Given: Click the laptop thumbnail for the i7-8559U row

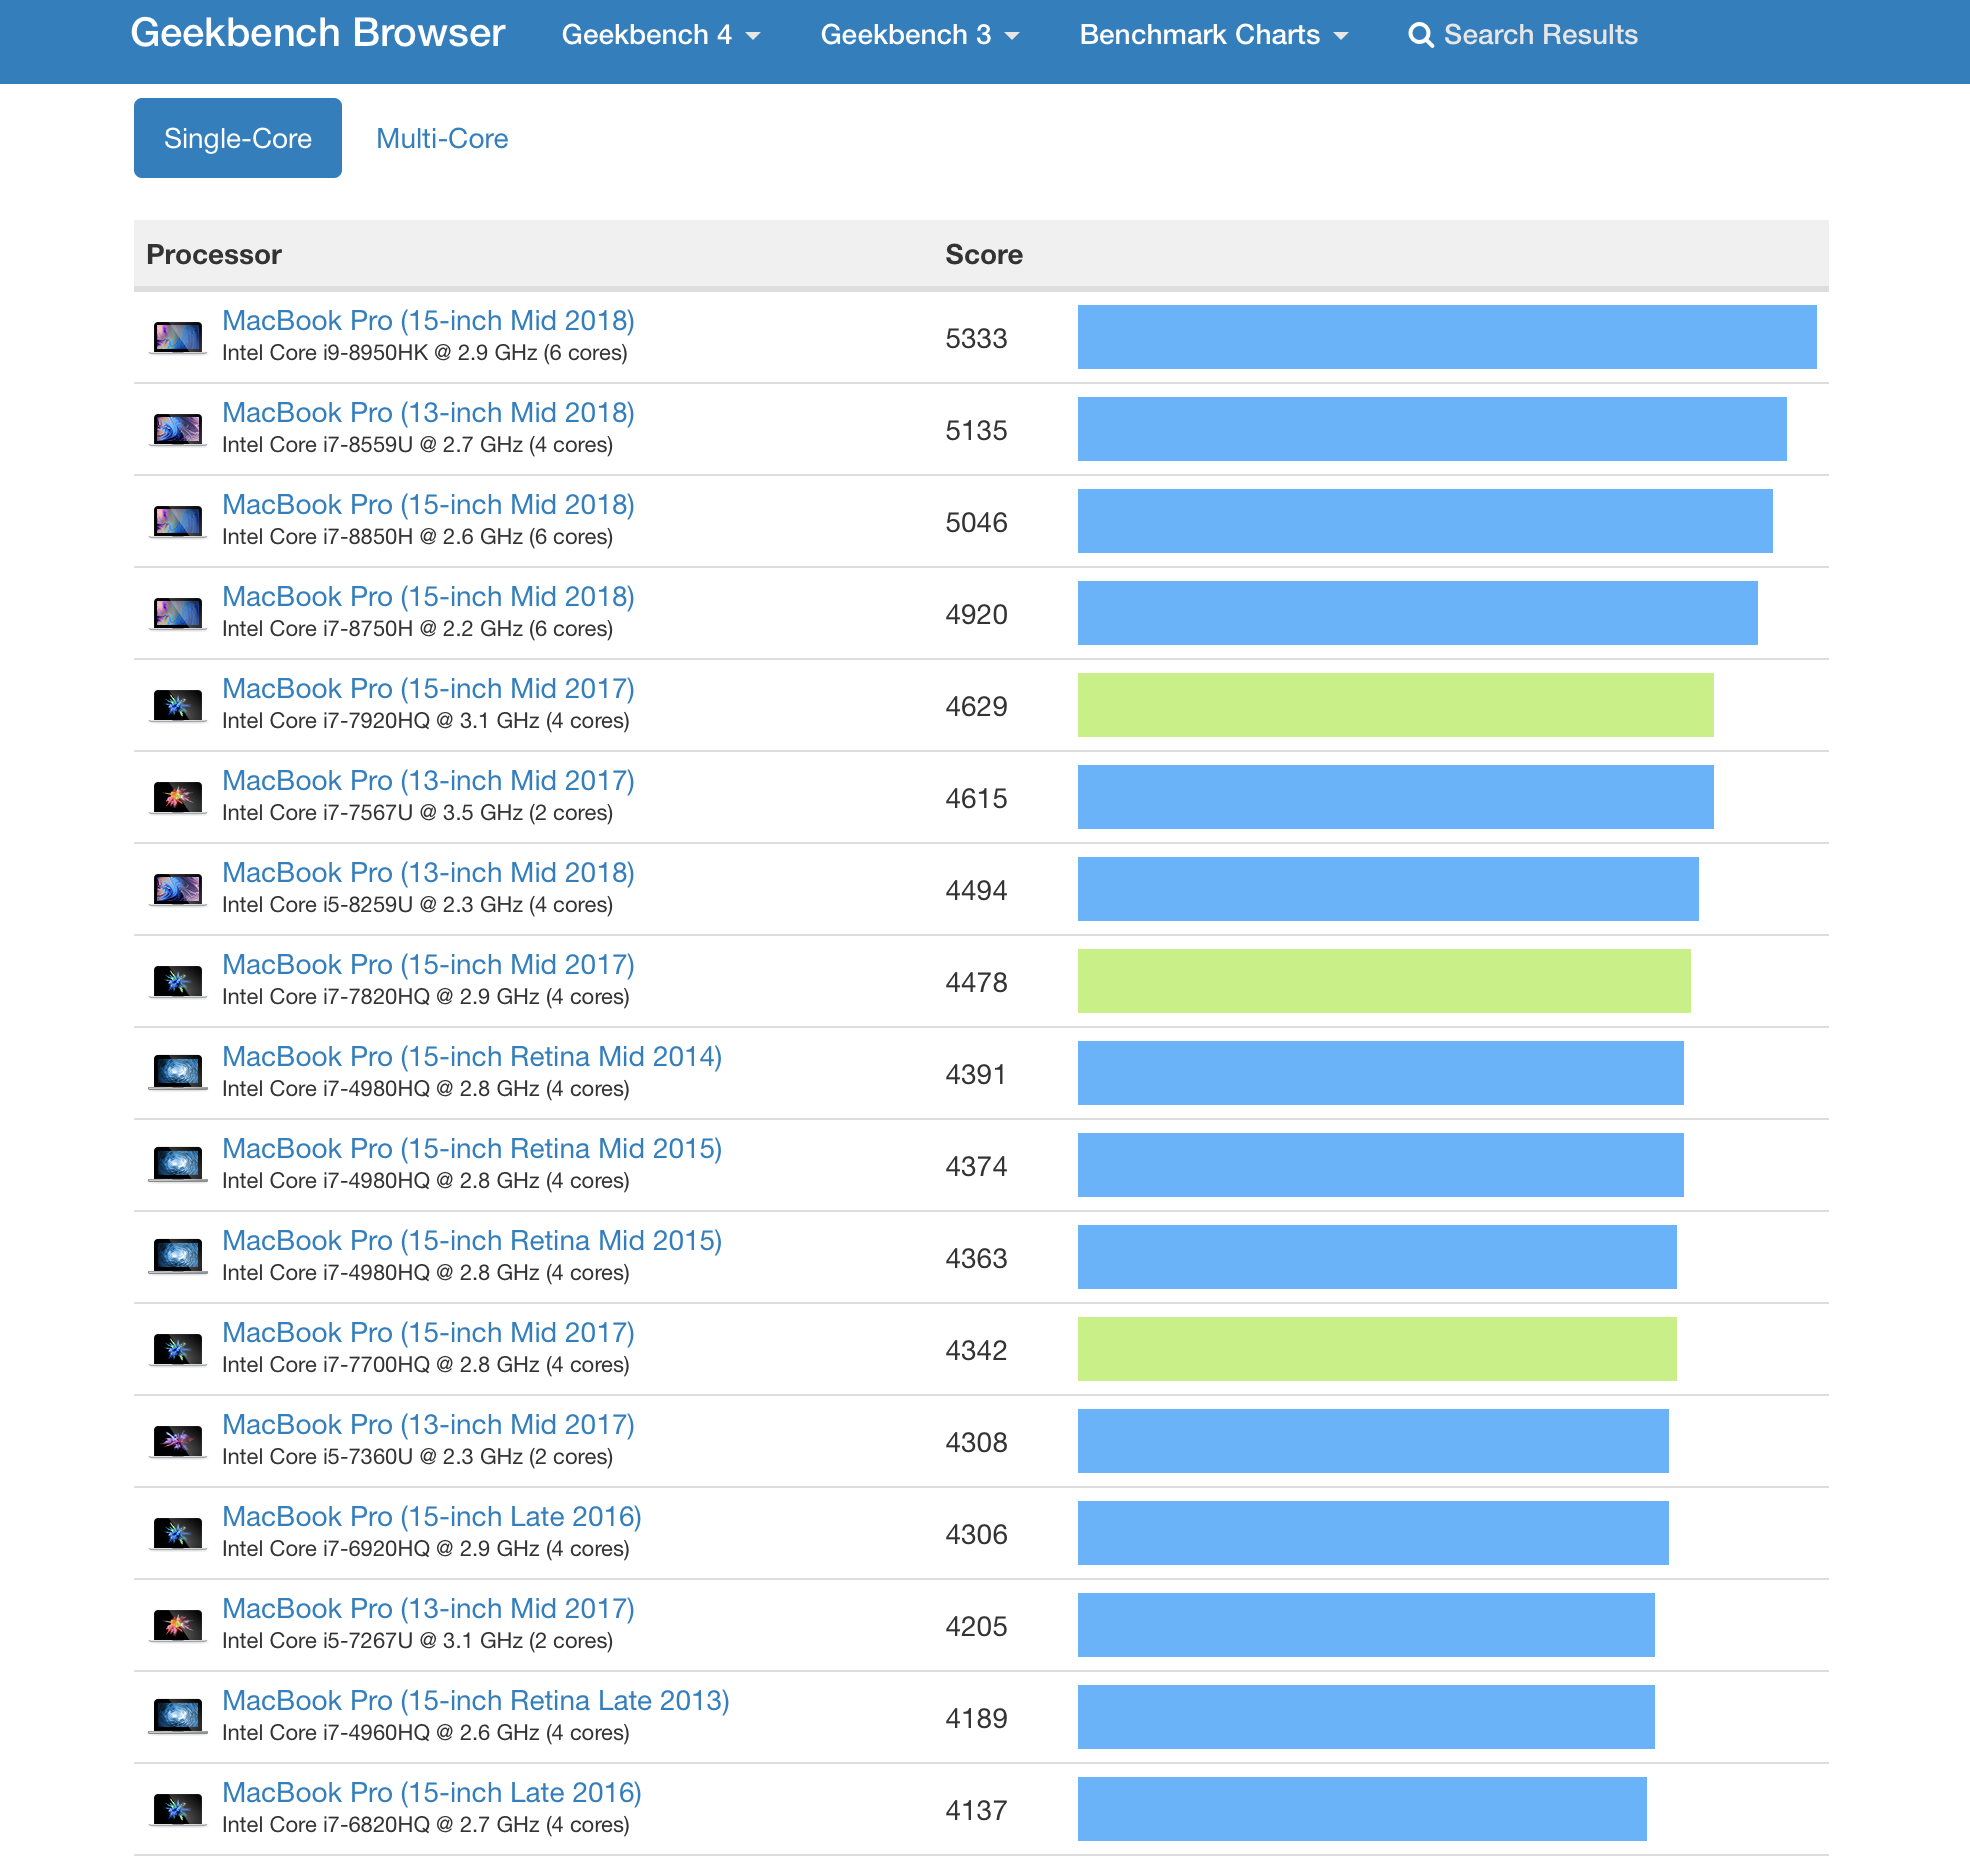Looking at the screenshot, I should [178, 430].
